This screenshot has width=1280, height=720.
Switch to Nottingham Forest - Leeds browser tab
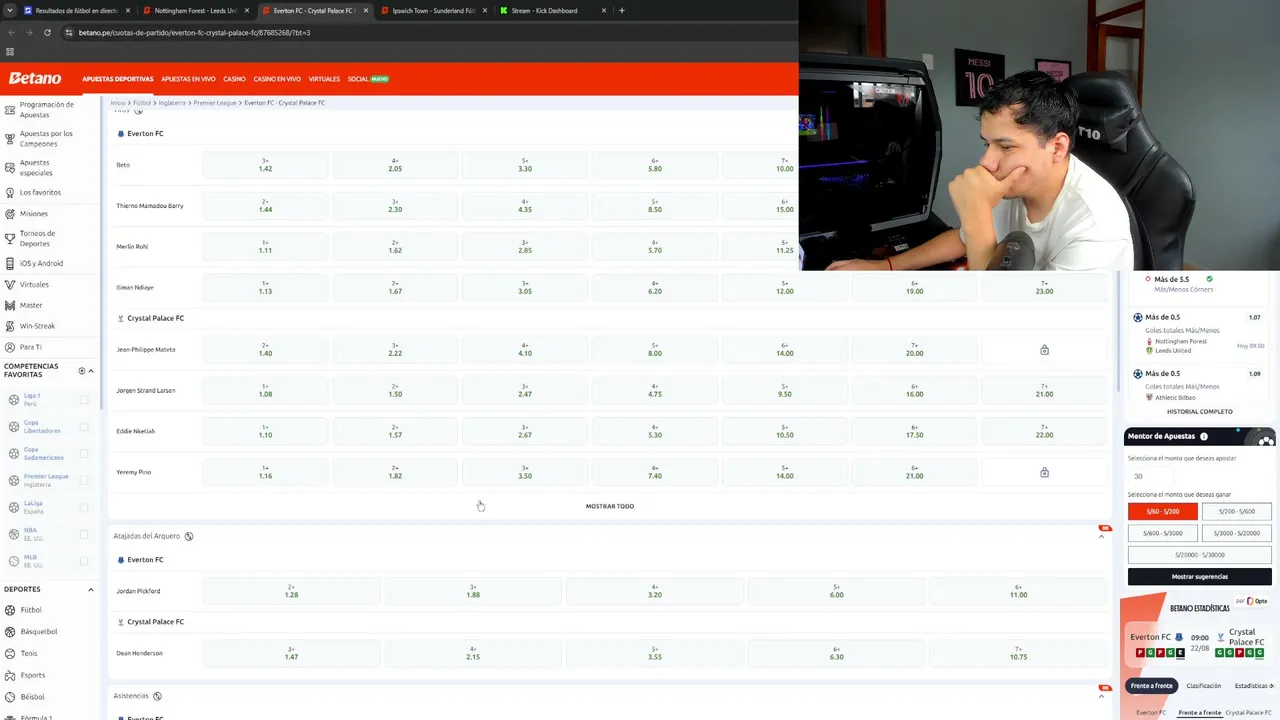[196, 11]
